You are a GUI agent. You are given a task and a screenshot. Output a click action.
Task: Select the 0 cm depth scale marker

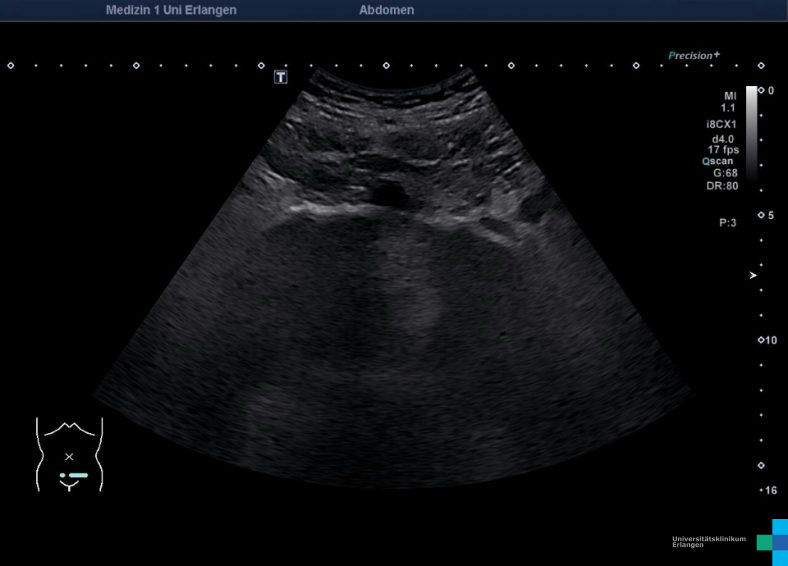[x=766, y=90]
